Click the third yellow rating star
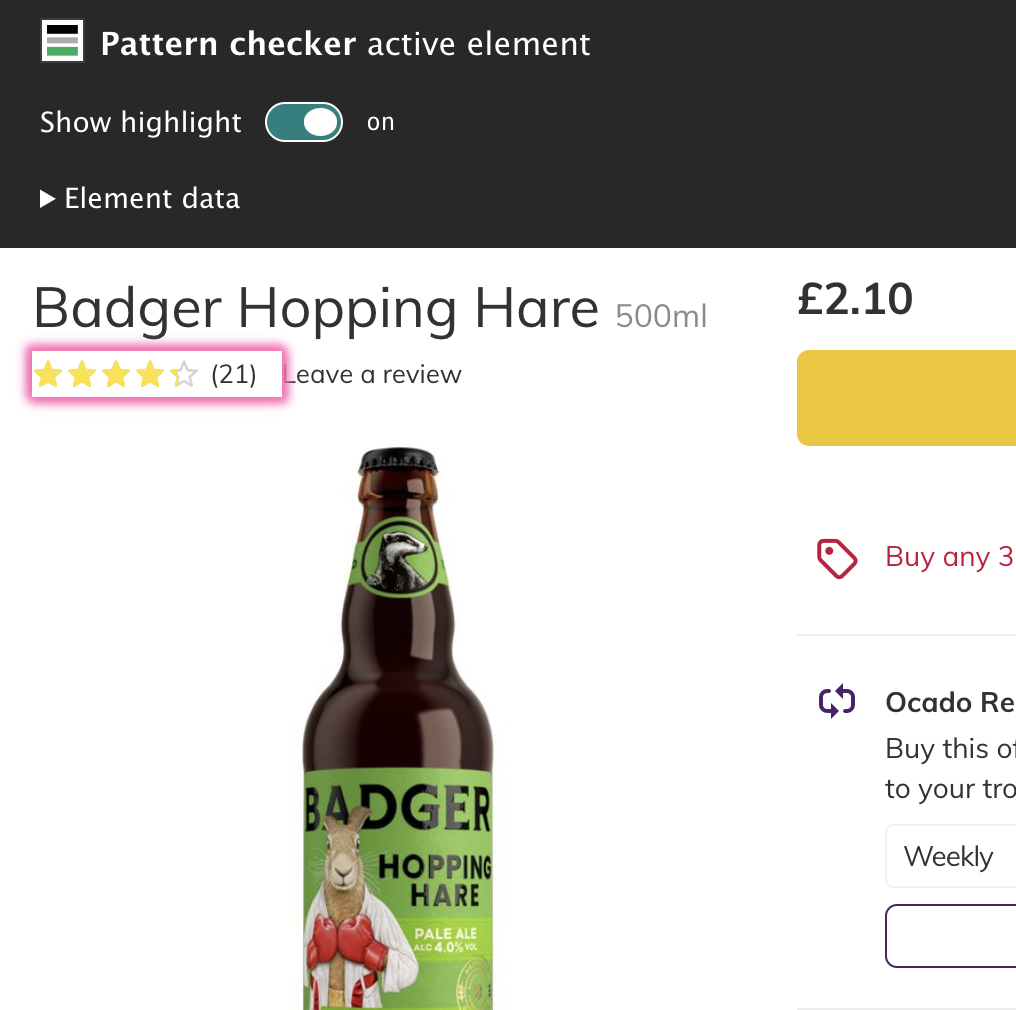1016x1010 pixels. pos(116,375)
